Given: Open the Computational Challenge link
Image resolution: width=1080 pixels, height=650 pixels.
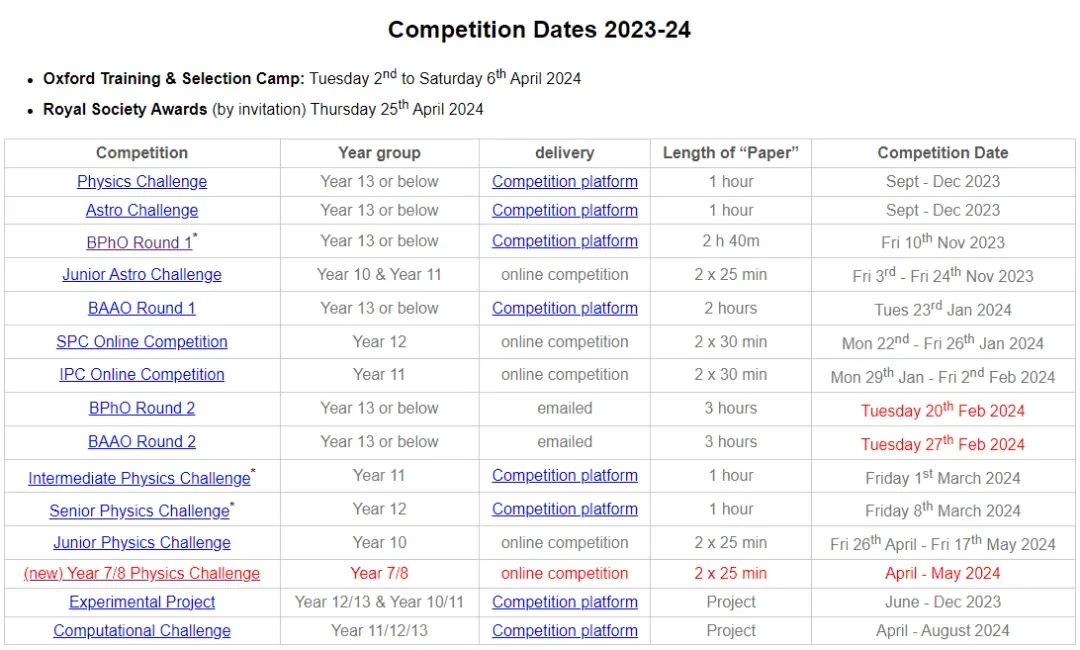Looking at the screenshot, I should click(x=142, y=631).
